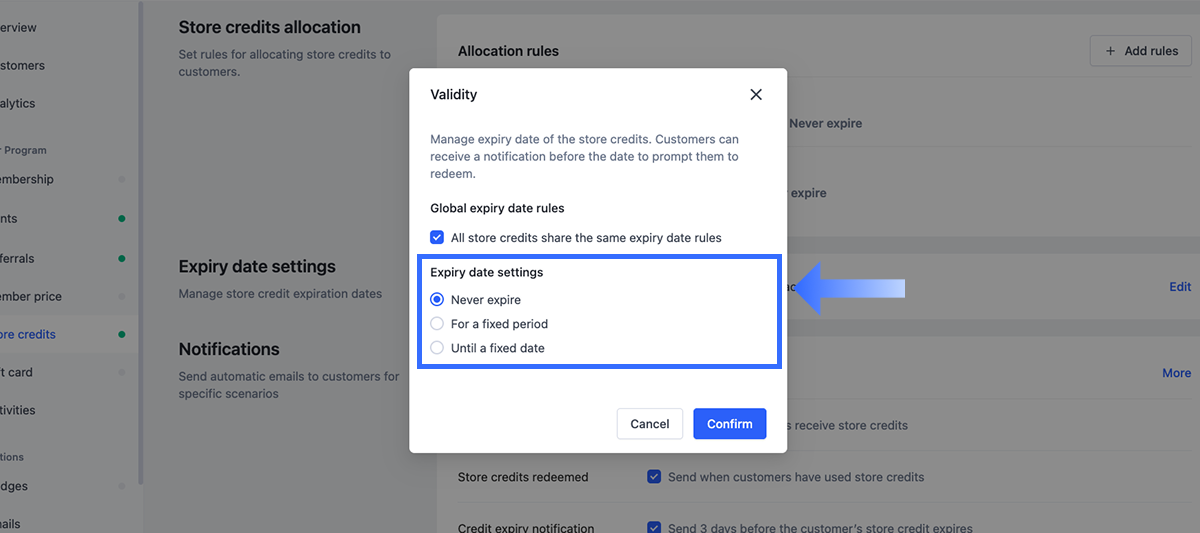The width and height of the screenshot is (1200, 533).
Task: Open Membership in the sidebar
Action: 27,179
